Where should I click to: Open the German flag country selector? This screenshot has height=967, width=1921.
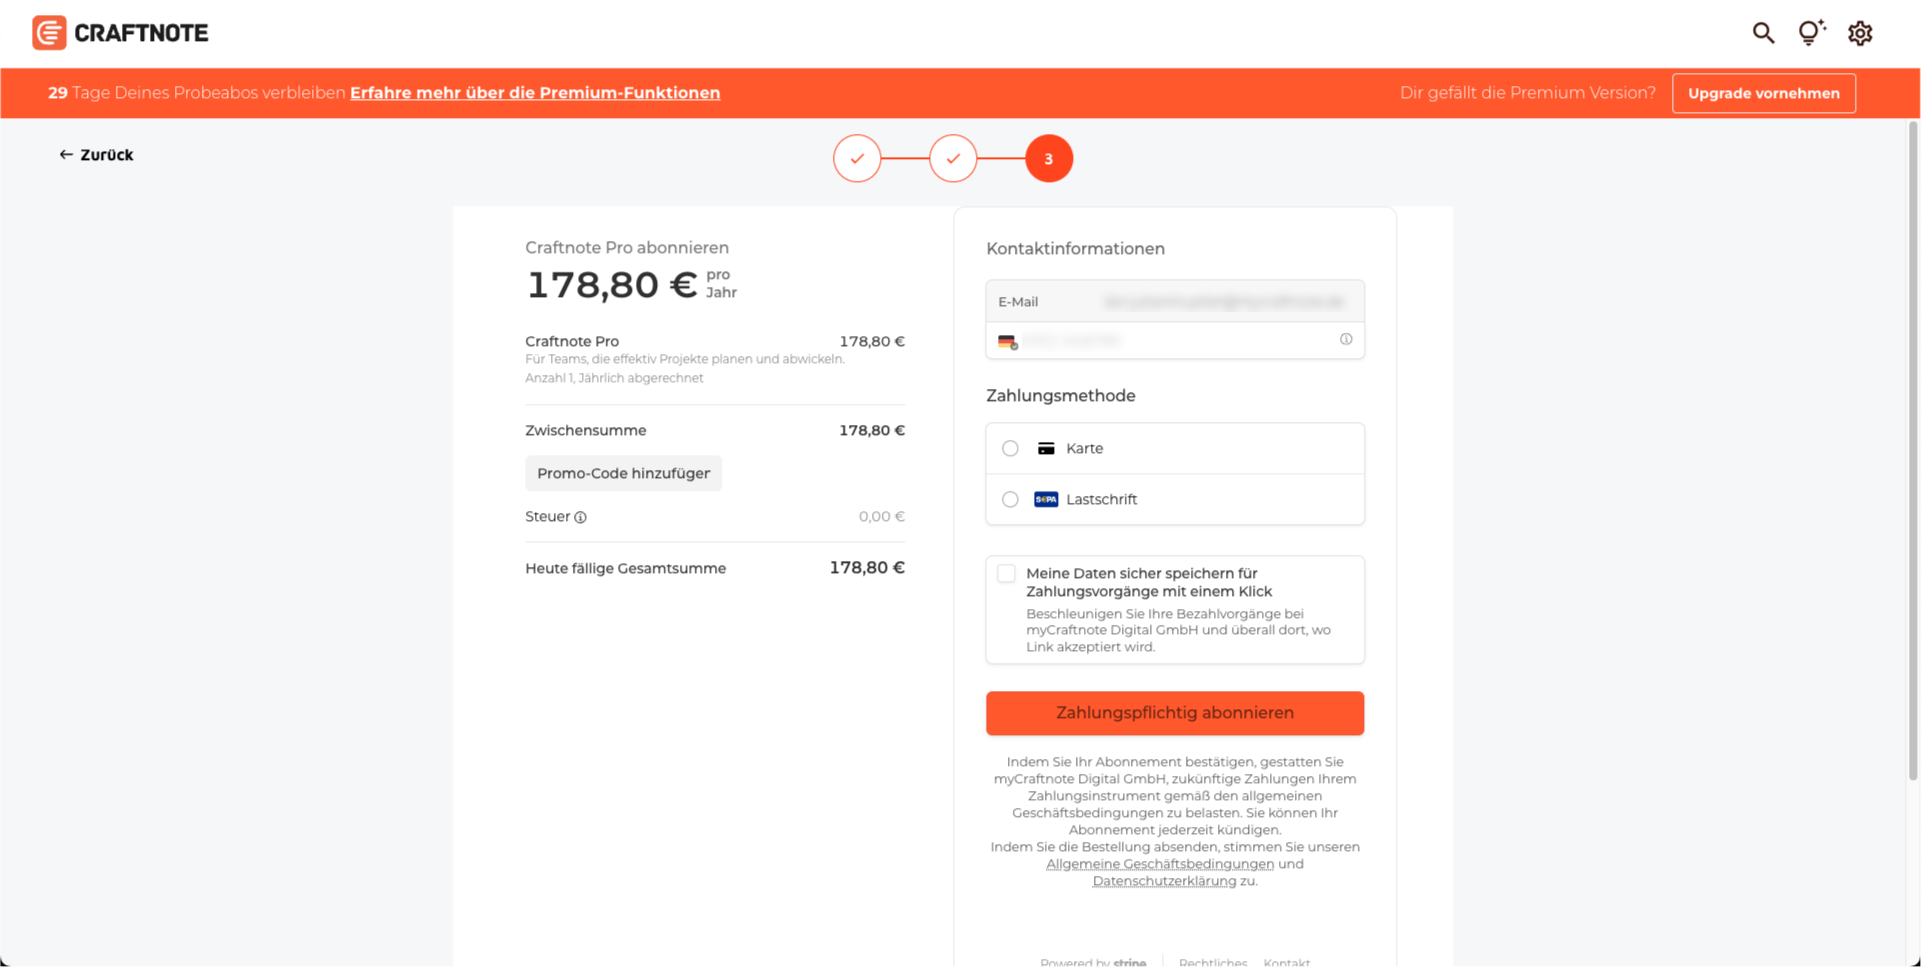click(x=1008, y=341)
